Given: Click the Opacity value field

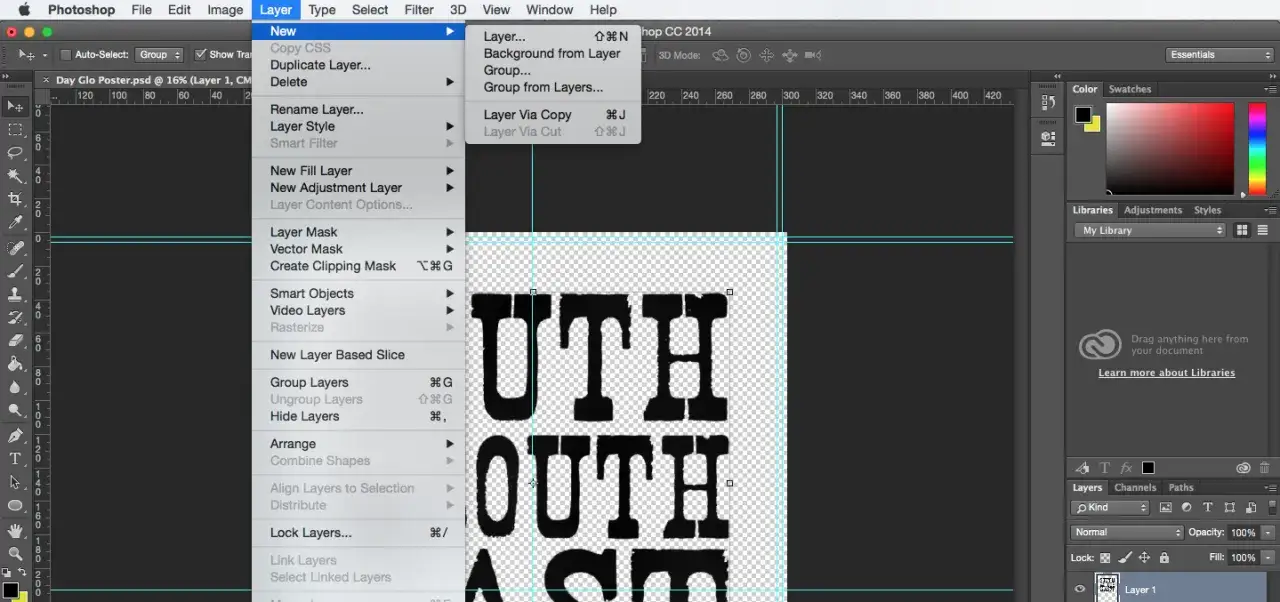Looking at the screenshot, I should coord(1243,533).
